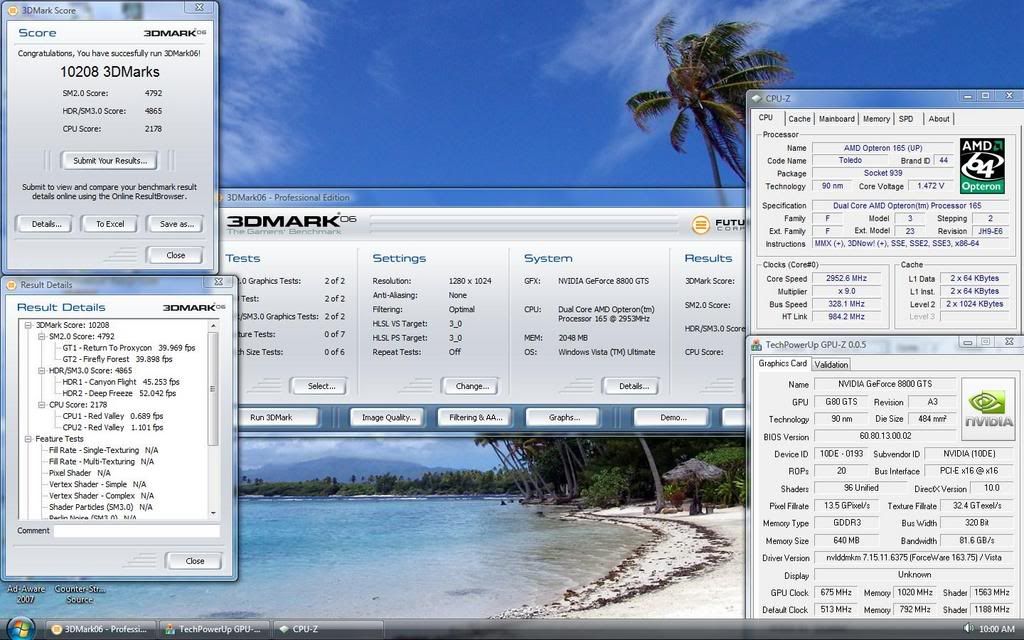This screenshot has height=640, width=1024.
Task: Click scroll-up arrow in Result Details
Action: coord(213,325)
